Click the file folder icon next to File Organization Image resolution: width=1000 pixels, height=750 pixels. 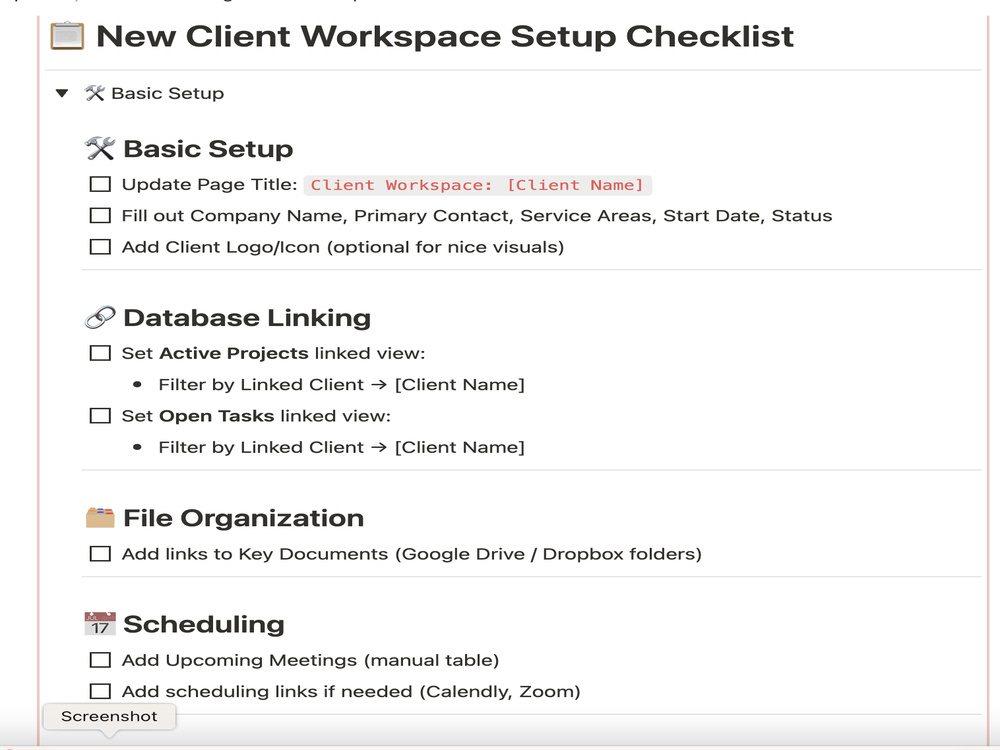[99, 518]
